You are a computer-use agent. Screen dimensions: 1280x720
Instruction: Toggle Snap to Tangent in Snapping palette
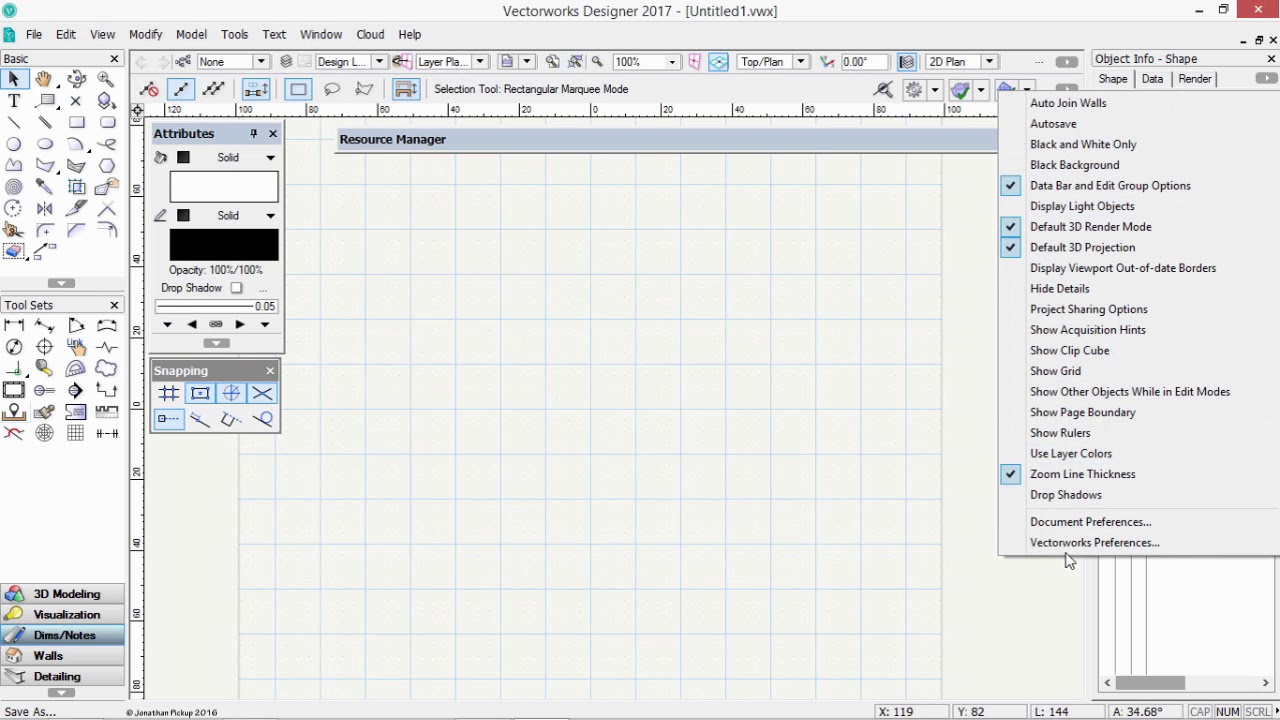262,419
